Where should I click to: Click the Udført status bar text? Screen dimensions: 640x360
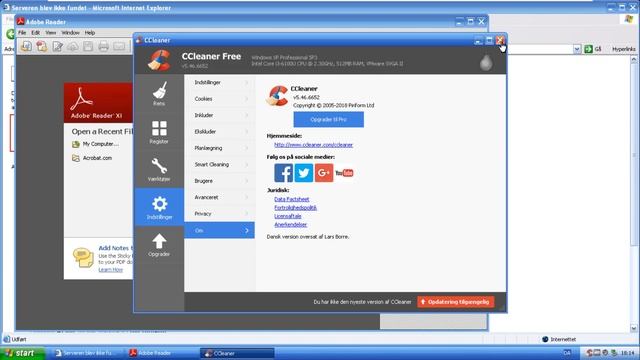coord(19,339)
